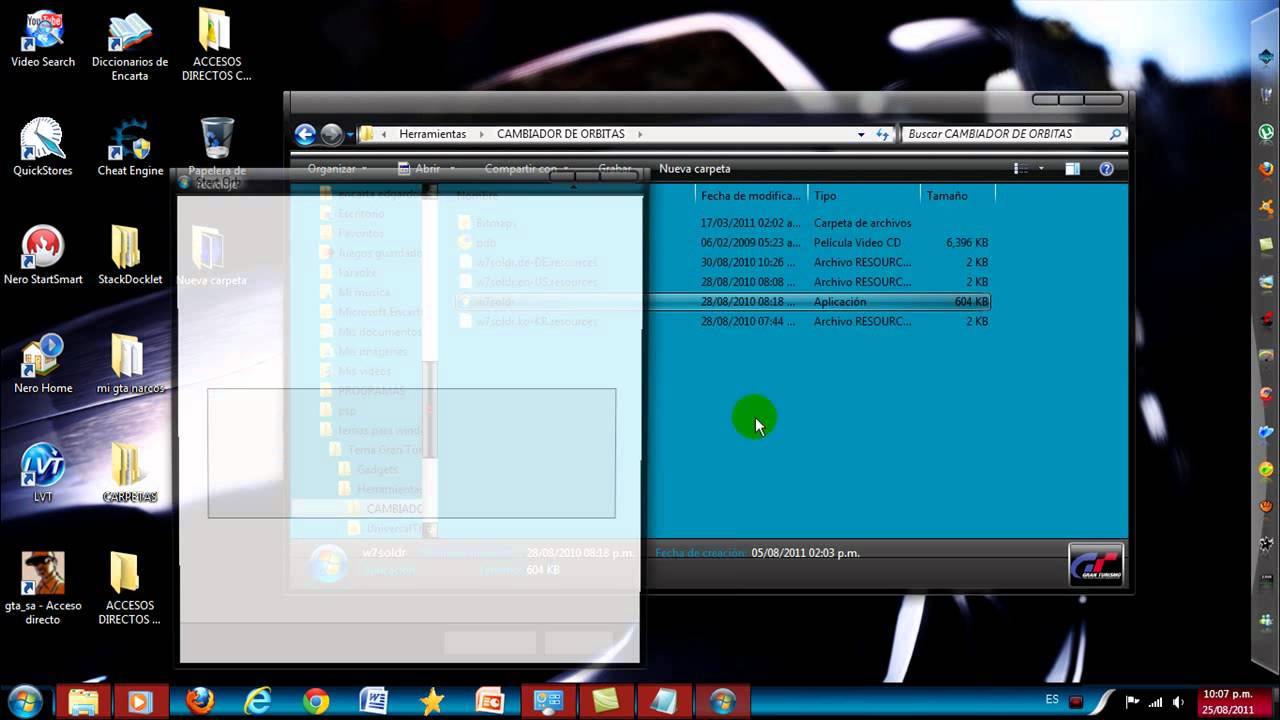Viewport: 1280px width, 720px height.
Task: Click Abrir in Explorer toolbar
Action: click(419, 169)
